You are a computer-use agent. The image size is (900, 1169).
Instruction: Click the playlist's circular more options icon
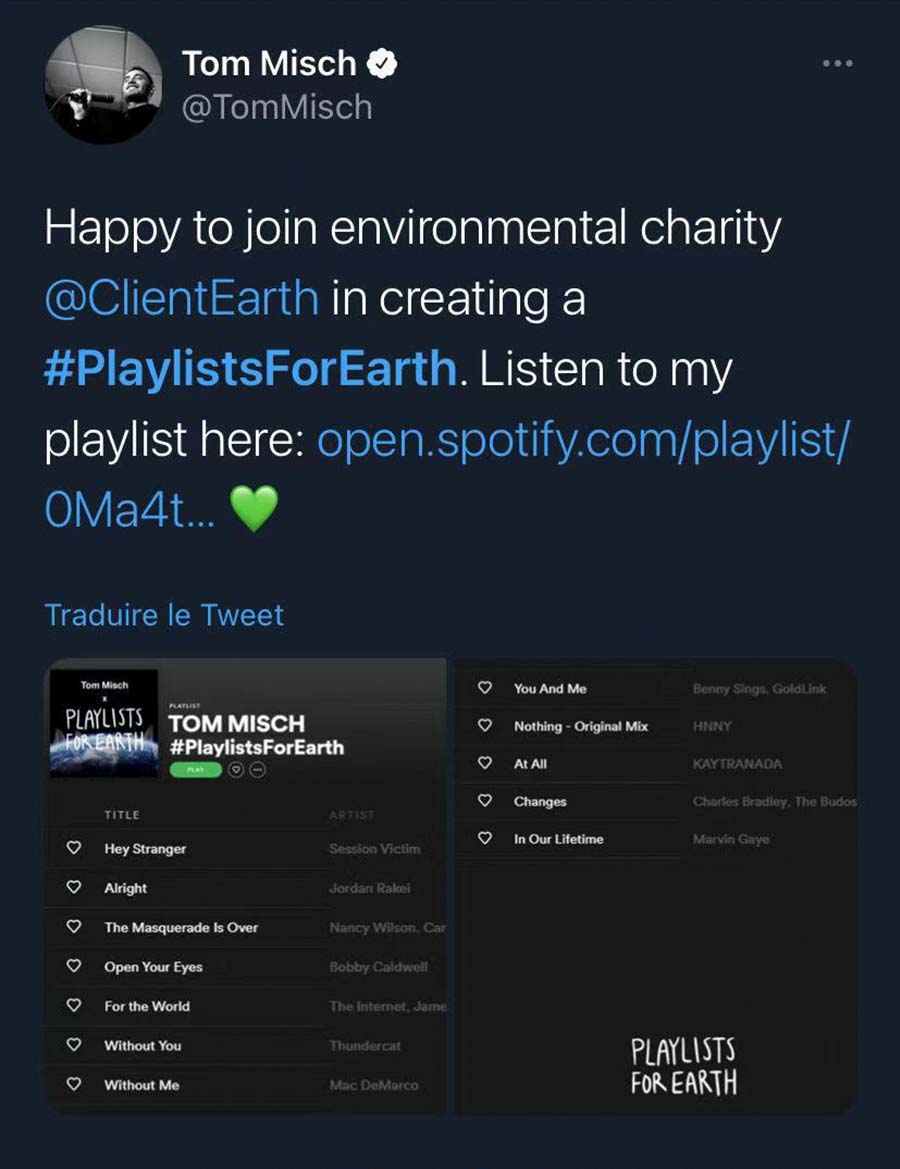[x=258, y=770]
